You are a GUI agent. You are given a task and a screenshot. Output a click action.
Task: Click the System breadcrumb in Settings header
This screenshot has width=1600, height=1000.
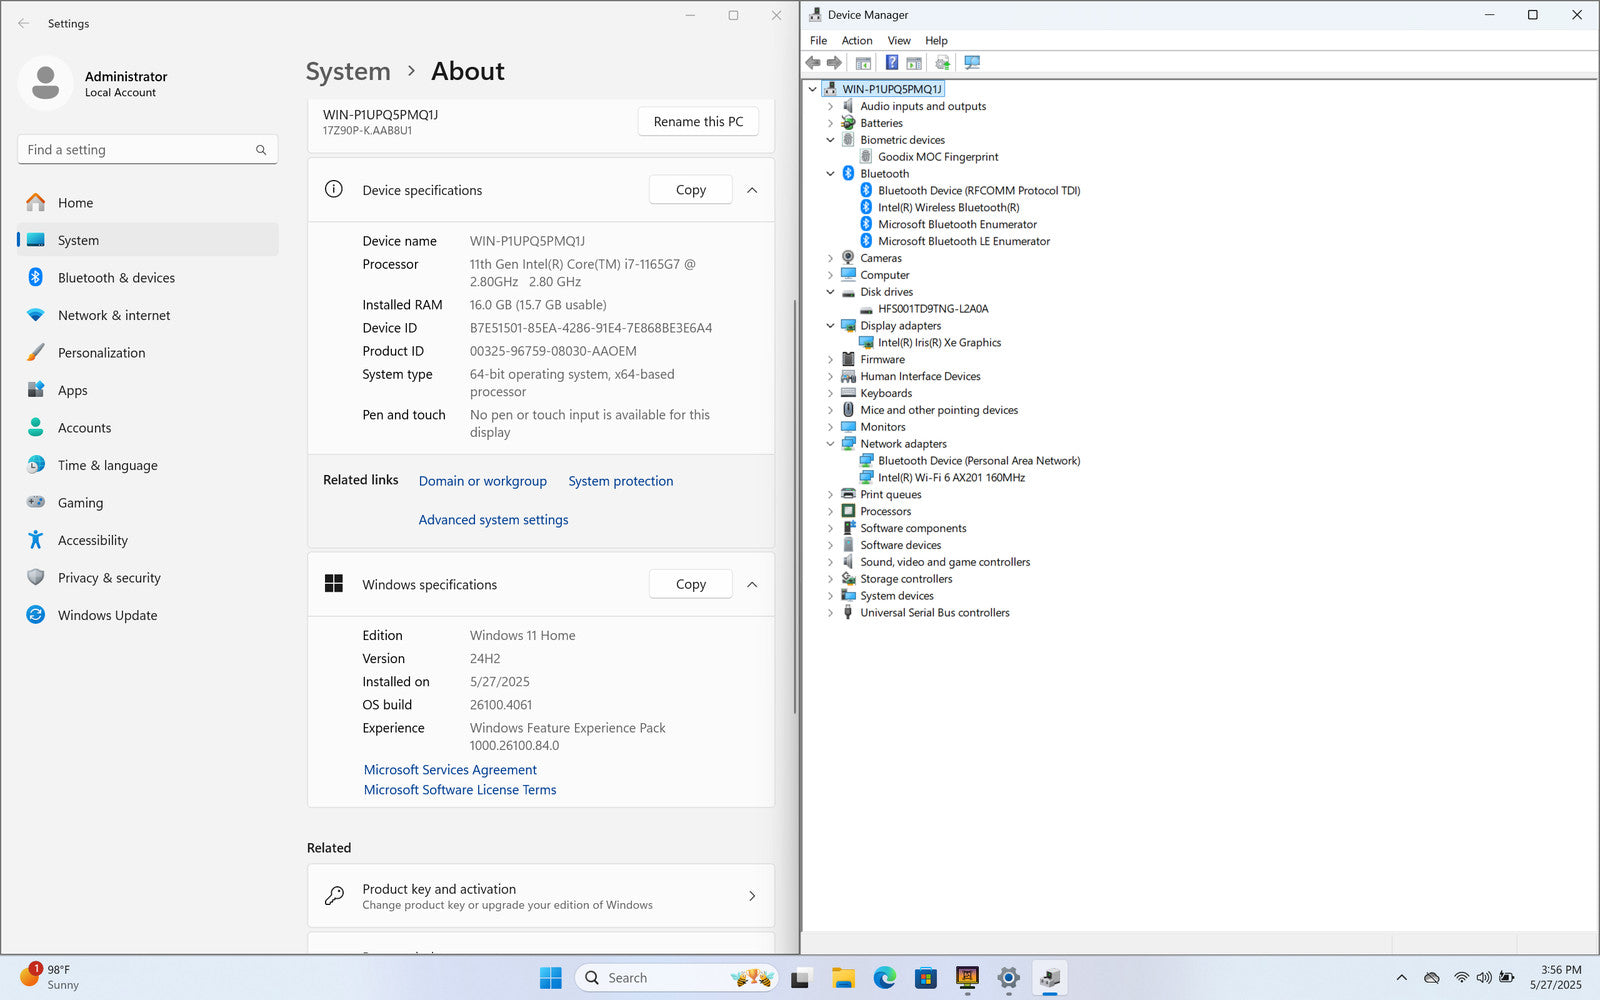coord(348,72)
